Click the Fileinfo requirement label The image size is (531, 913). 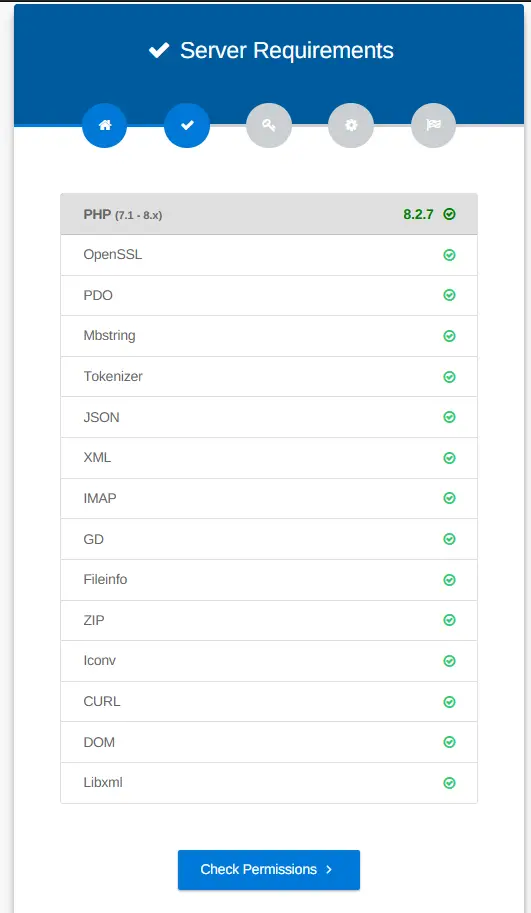click(105, 579)
